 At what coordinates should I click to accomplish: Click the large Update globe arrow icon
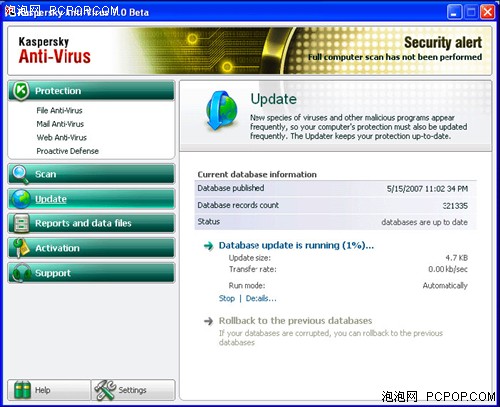click(221, 111)
